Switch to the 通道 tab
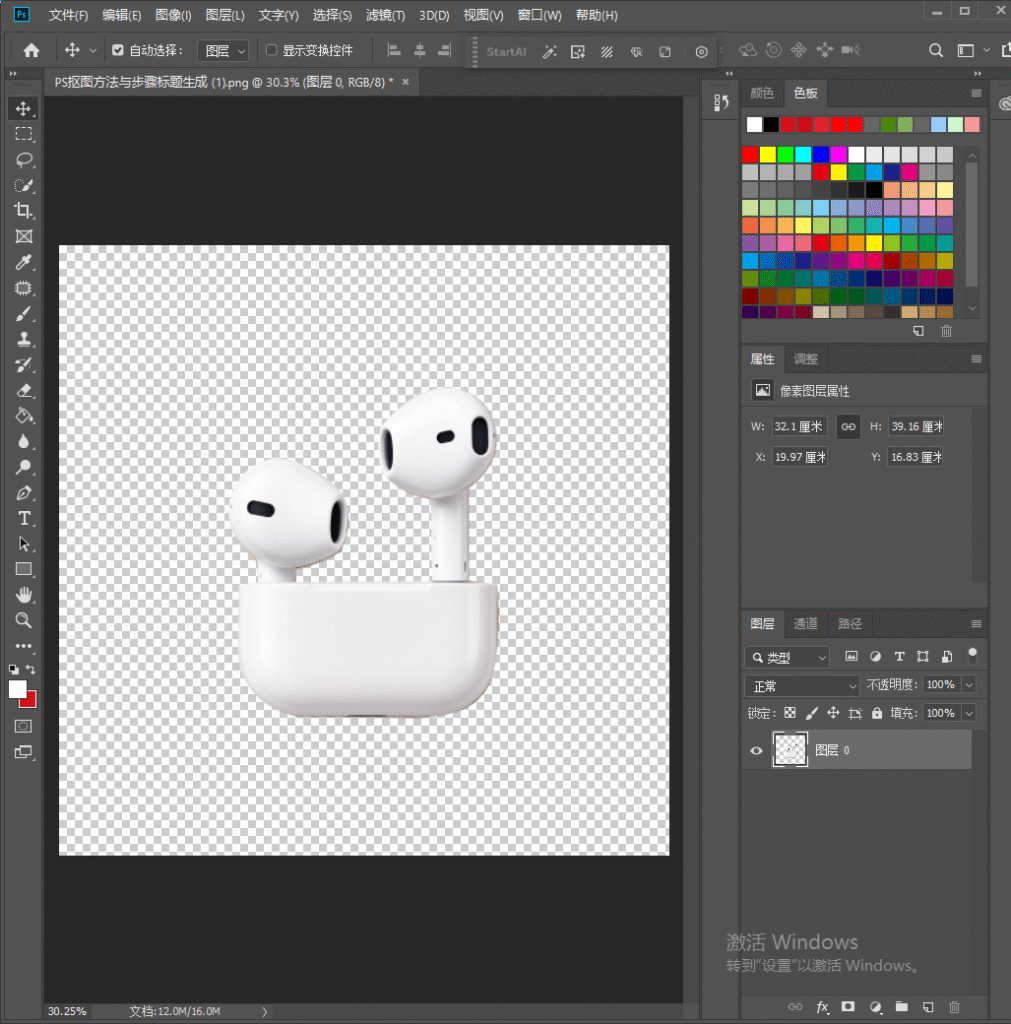The width and height of the screenshot is (1011, 1024). pos(805,624)
